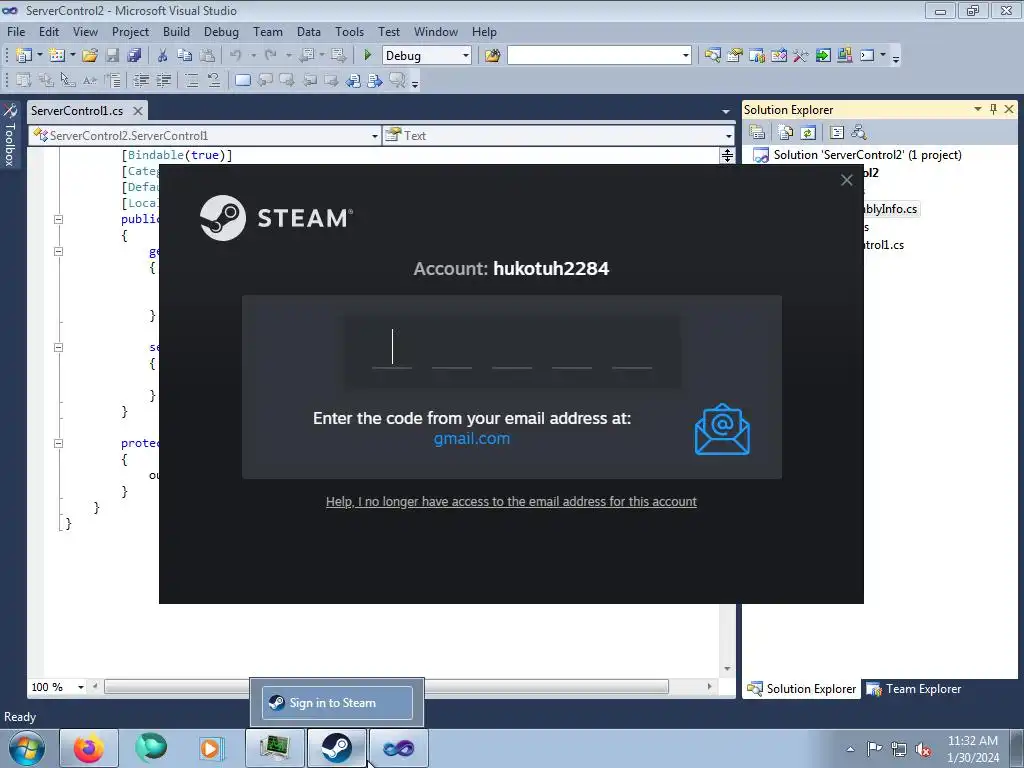
Task: Open the empty Find combo box dropdown
Action: (x=685, y=56)
